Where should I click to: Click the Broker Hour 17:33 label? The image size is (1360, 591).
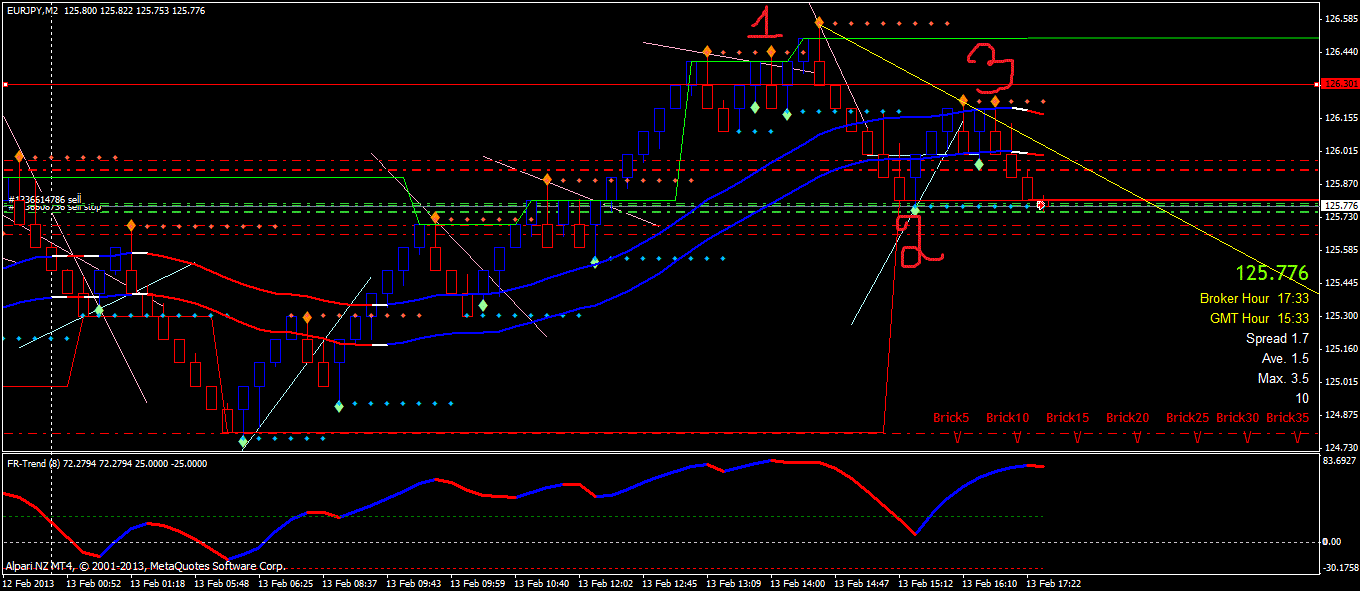pos(1255,298)
